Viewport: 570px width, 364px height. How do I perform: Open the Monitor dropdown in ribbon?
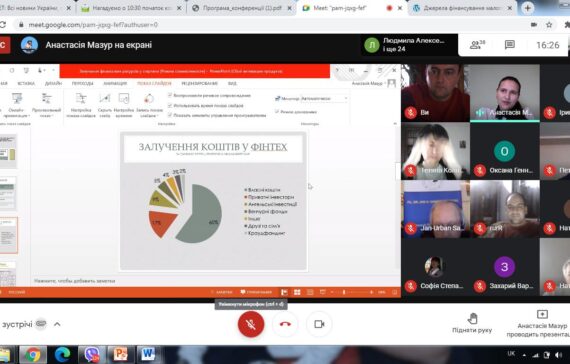coord(325,99)
